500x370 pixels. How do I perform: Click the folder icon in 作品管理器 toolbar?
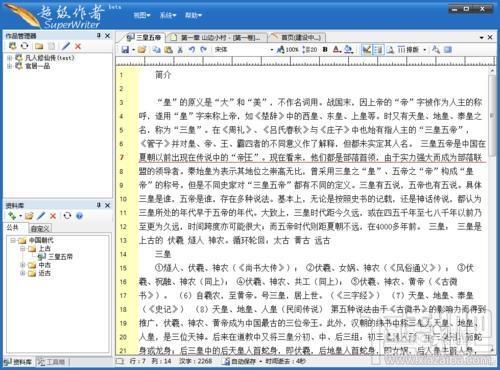click(39, 46)
